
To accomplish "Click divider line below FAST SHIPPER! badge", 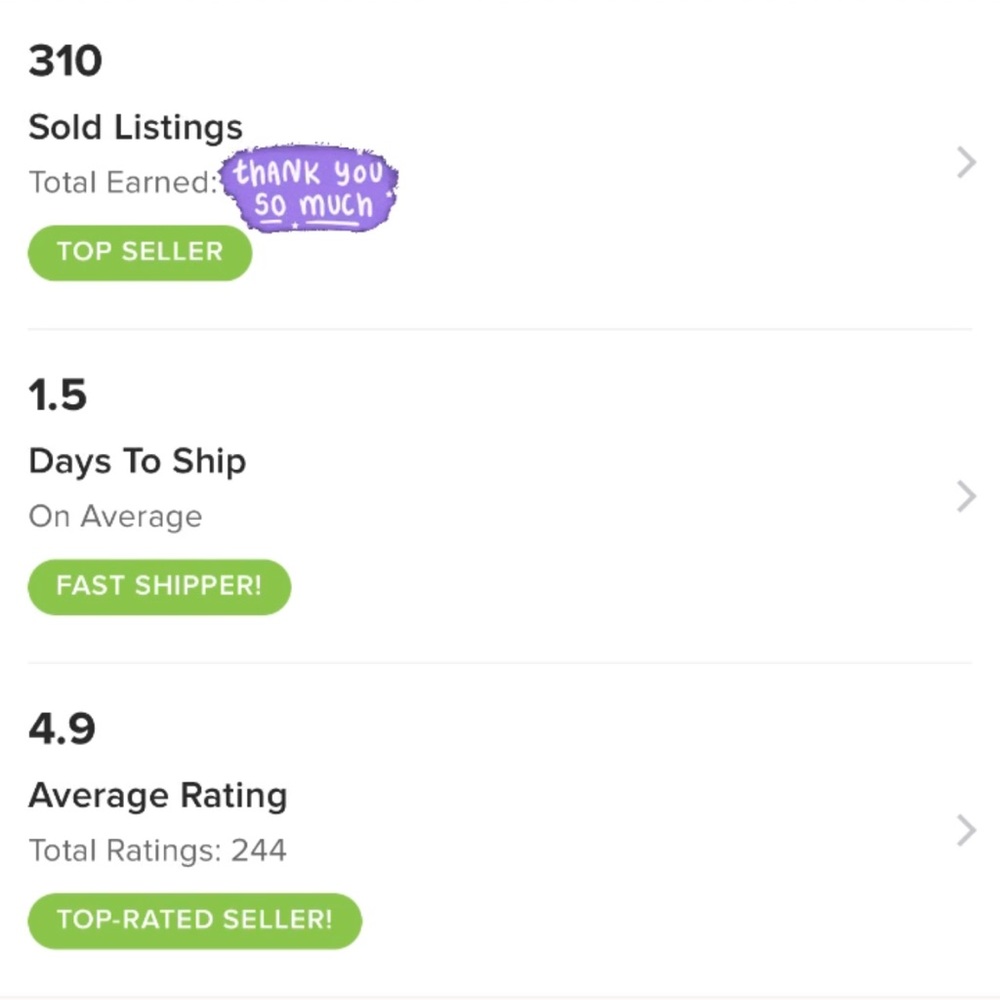I will tap(500, 662).
